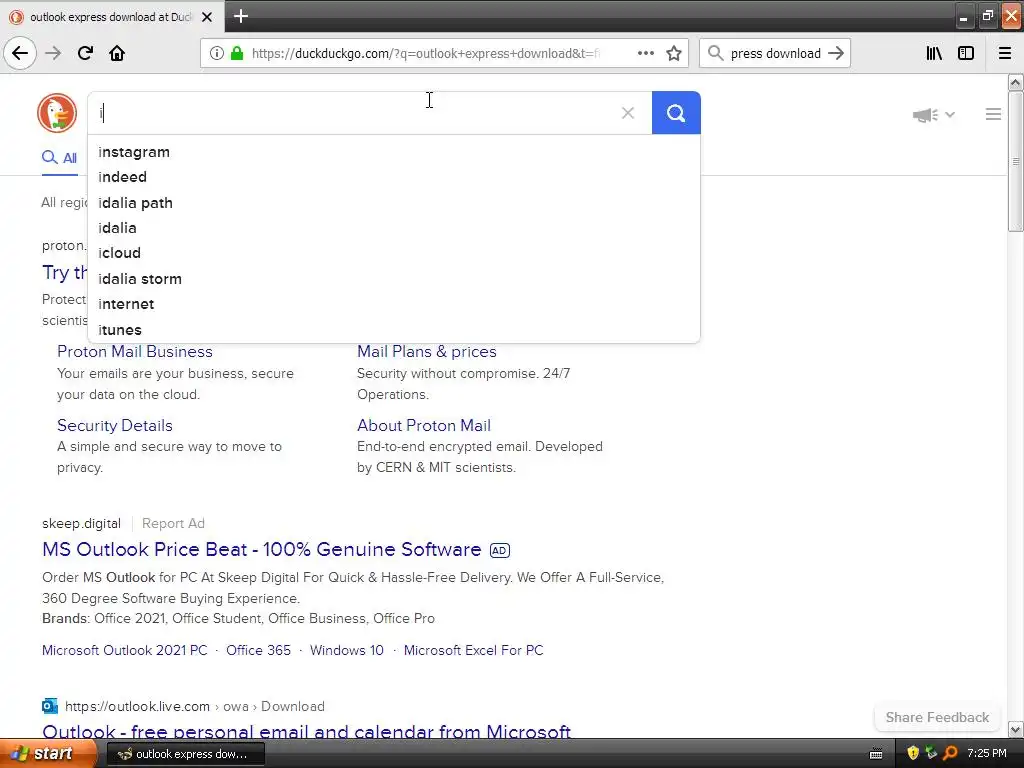Open Mail Plans & prices link
1024x768 pixels.
click(x=426, y=351)
